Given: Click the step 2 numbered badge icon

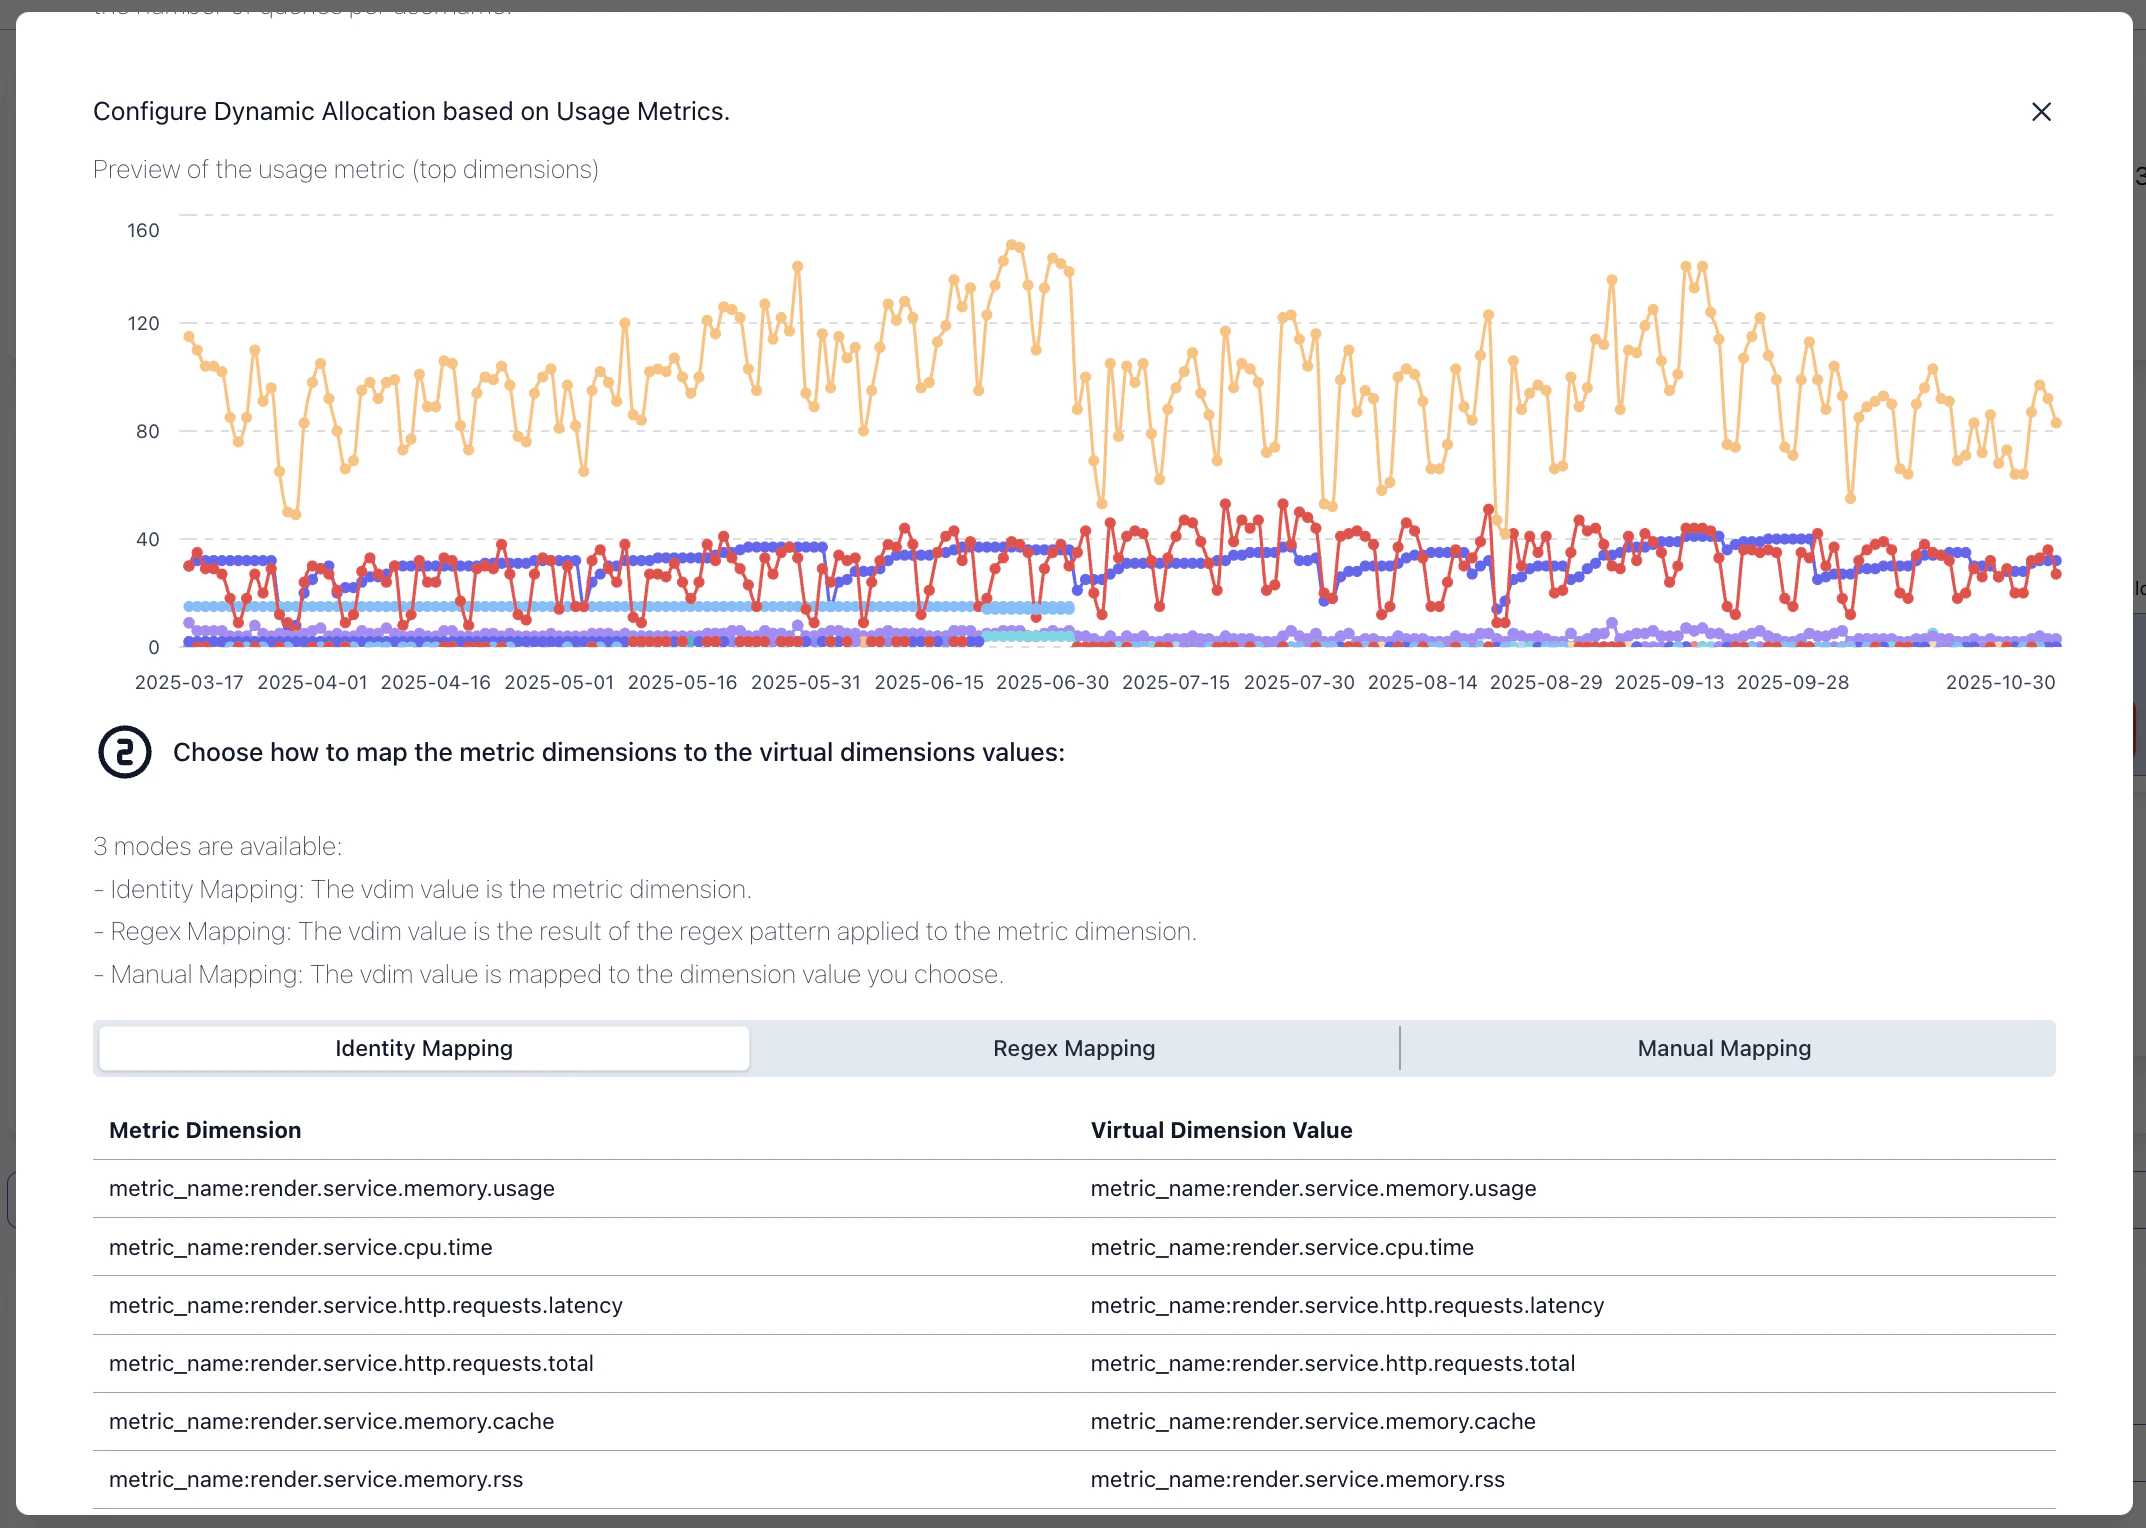Looking at the screenshot, I should pos(123,752).
